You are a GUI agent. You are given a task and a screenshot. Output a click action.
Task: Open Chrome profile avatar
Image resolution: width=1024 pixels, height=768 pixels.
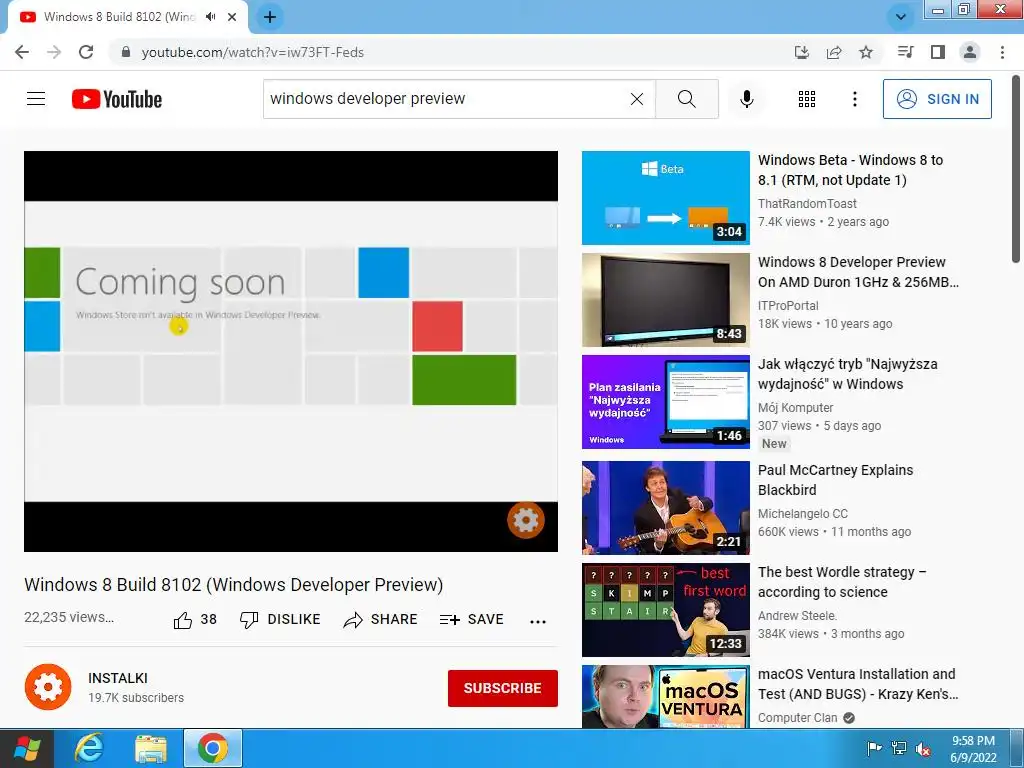tap(970, 52)
